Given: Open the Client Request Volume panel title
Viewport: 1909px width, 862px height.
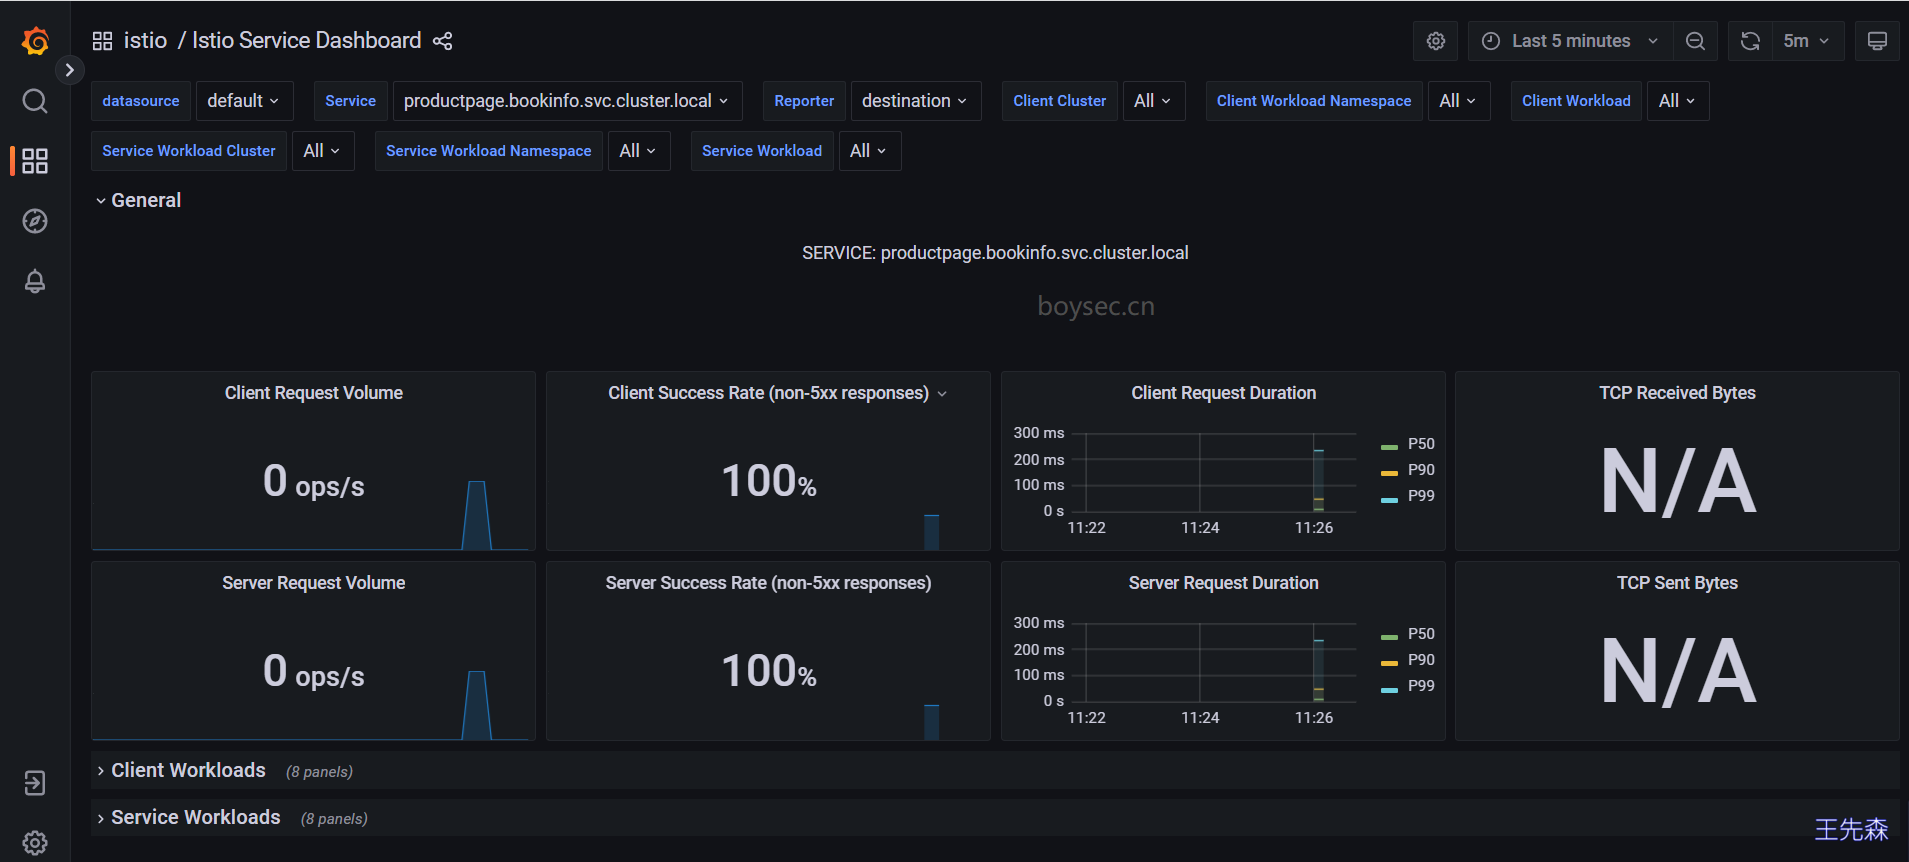Looking at the screenshot, I should coord(314,393).
